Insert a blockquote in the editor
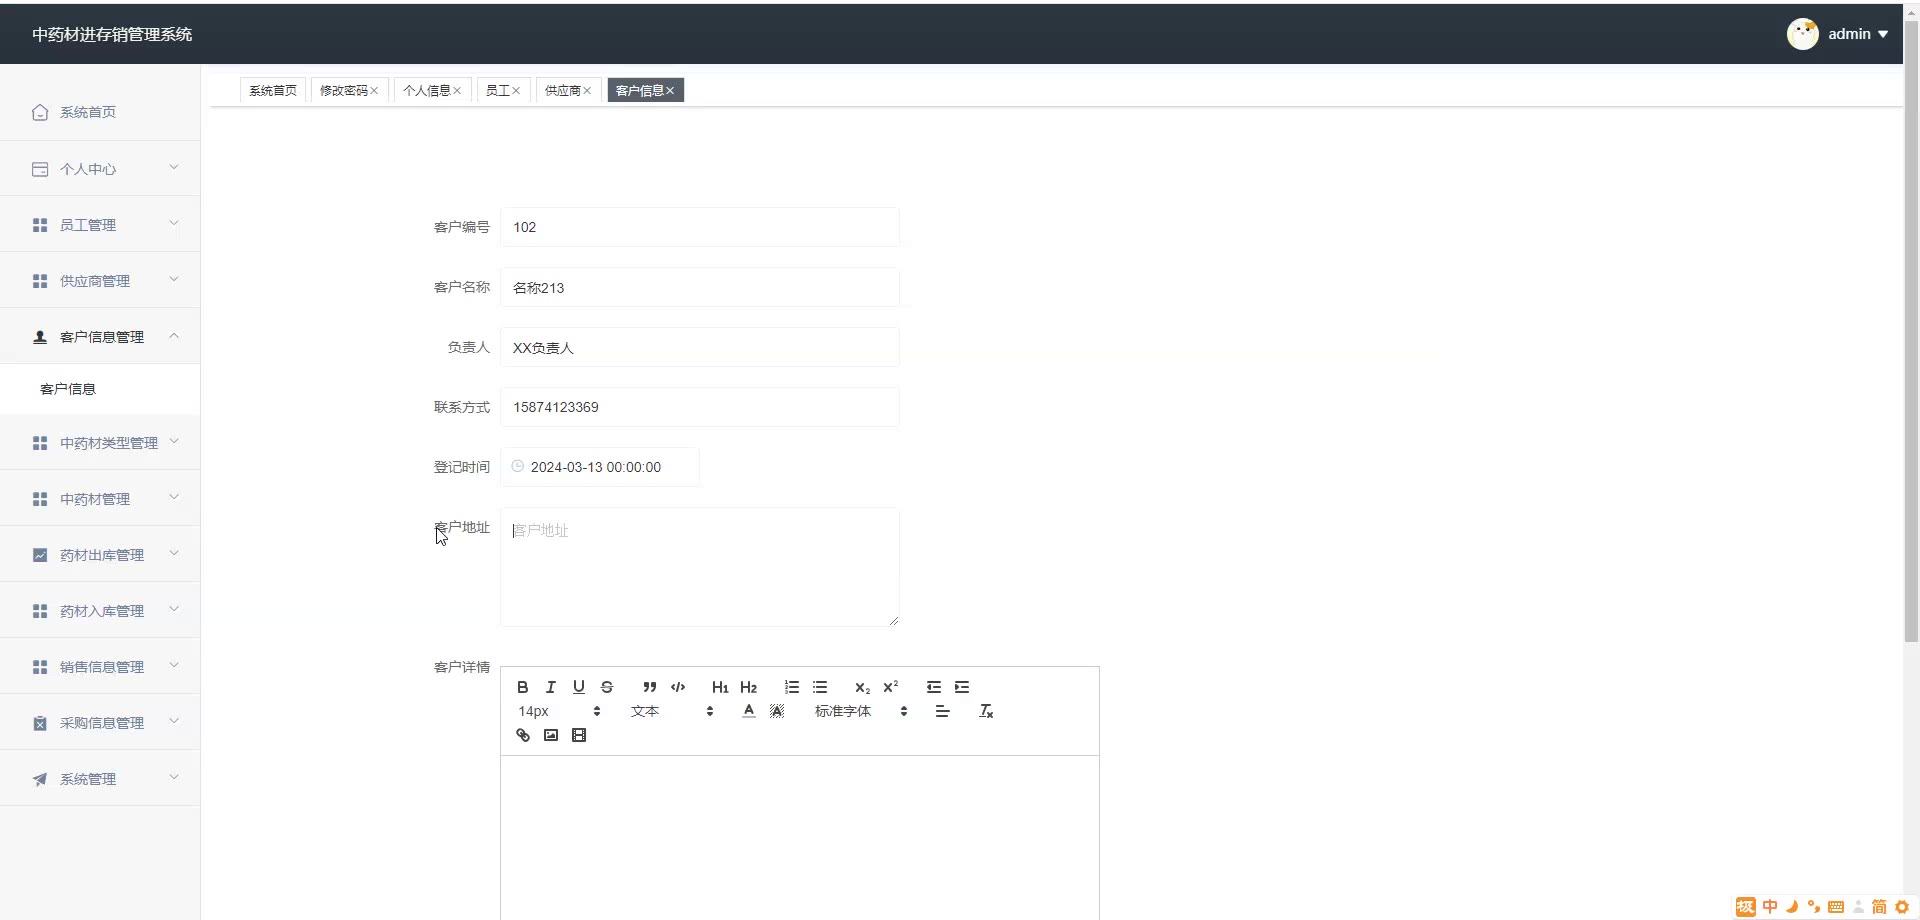1920x920 pixels. click(650, 687)
